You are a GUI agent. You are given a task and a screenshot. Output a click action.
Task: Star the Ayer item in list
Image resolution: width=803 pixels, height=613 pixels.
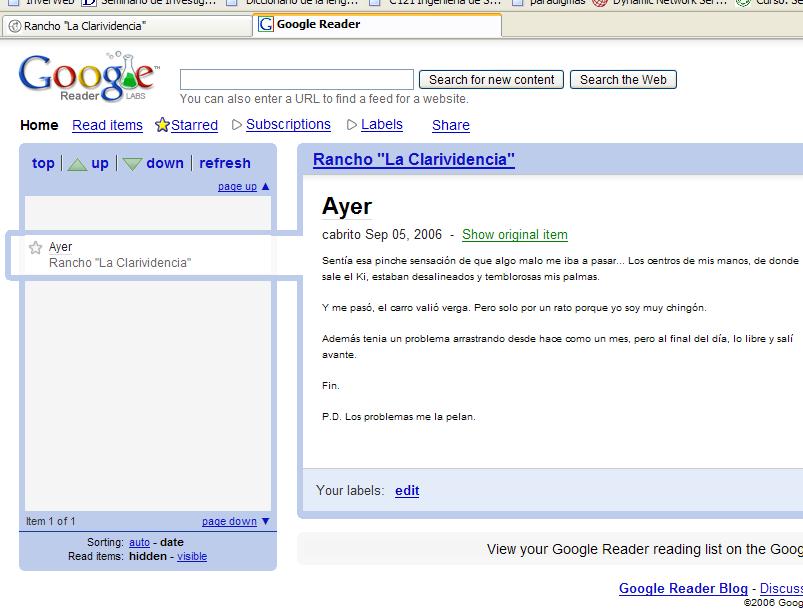point(35,248)
